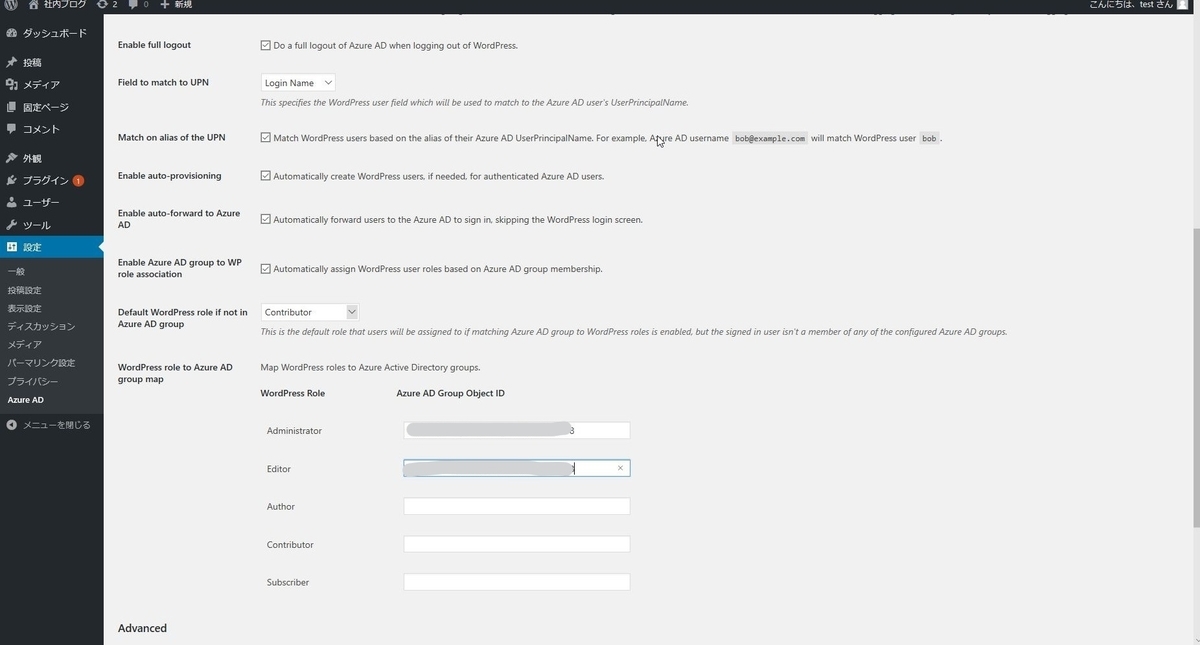Open the Login Name dropdown
Screen dimensions: 1200x645
[x=298, y=83]
